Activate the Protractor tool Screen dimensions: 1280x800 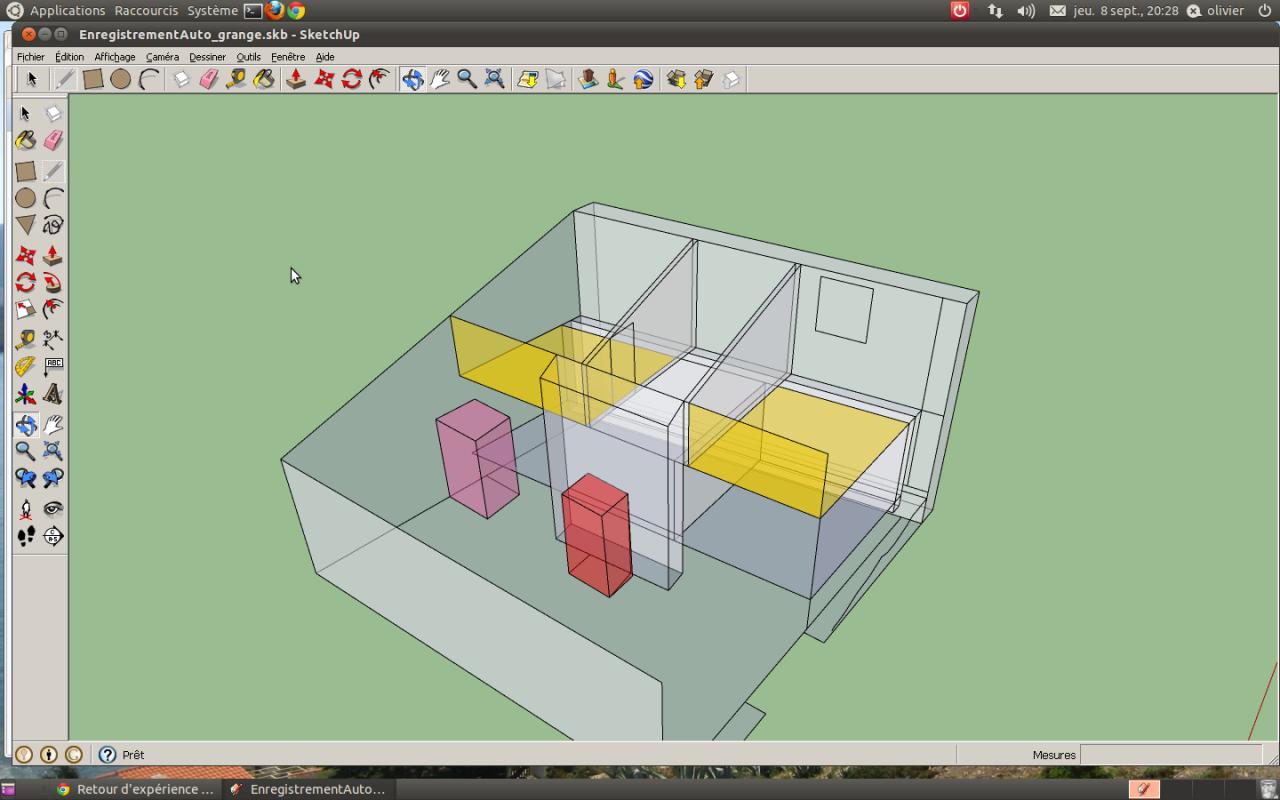[25, 367]
